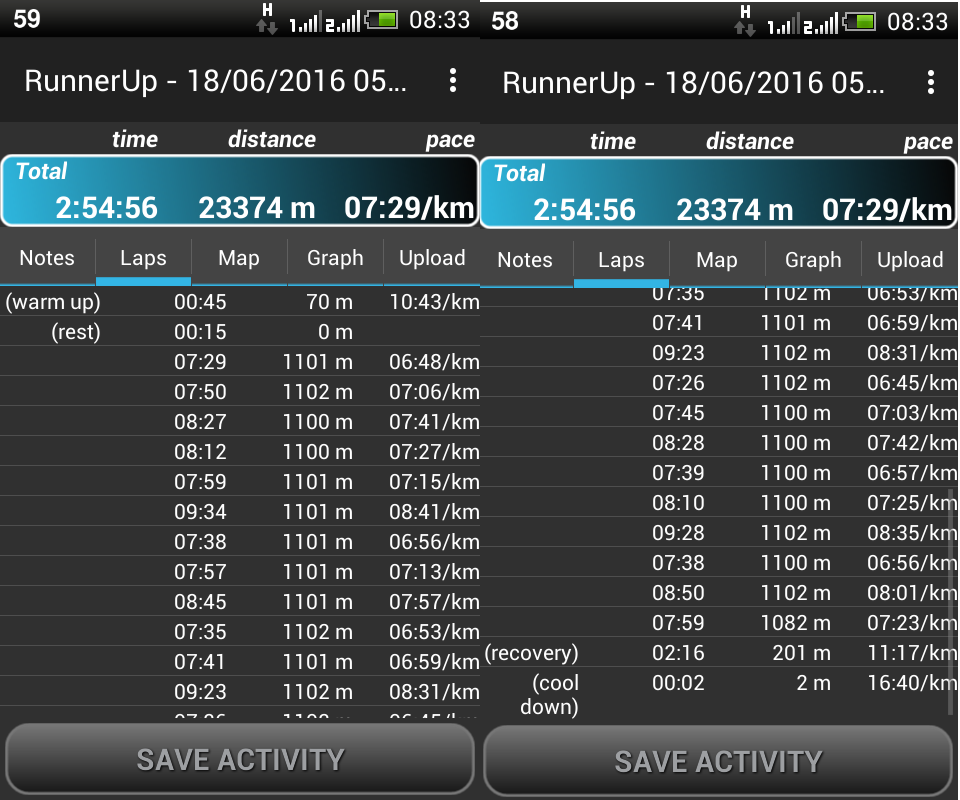This screenshot has width=960, height=800.
Task: Select Laps tab in left screen
Action: pos(143,258)
